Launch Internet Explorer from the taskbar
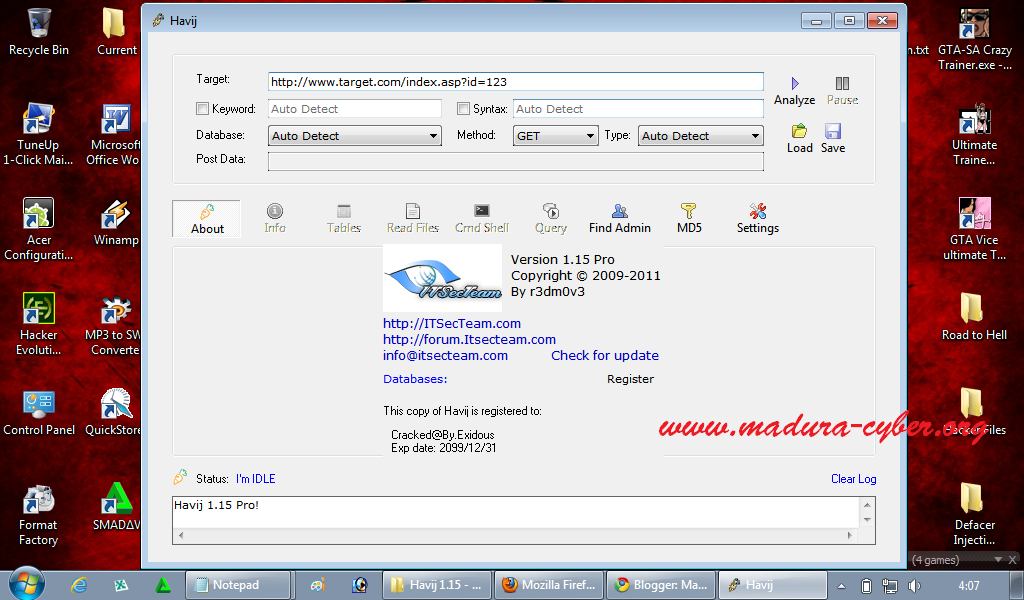 (79, 585)
